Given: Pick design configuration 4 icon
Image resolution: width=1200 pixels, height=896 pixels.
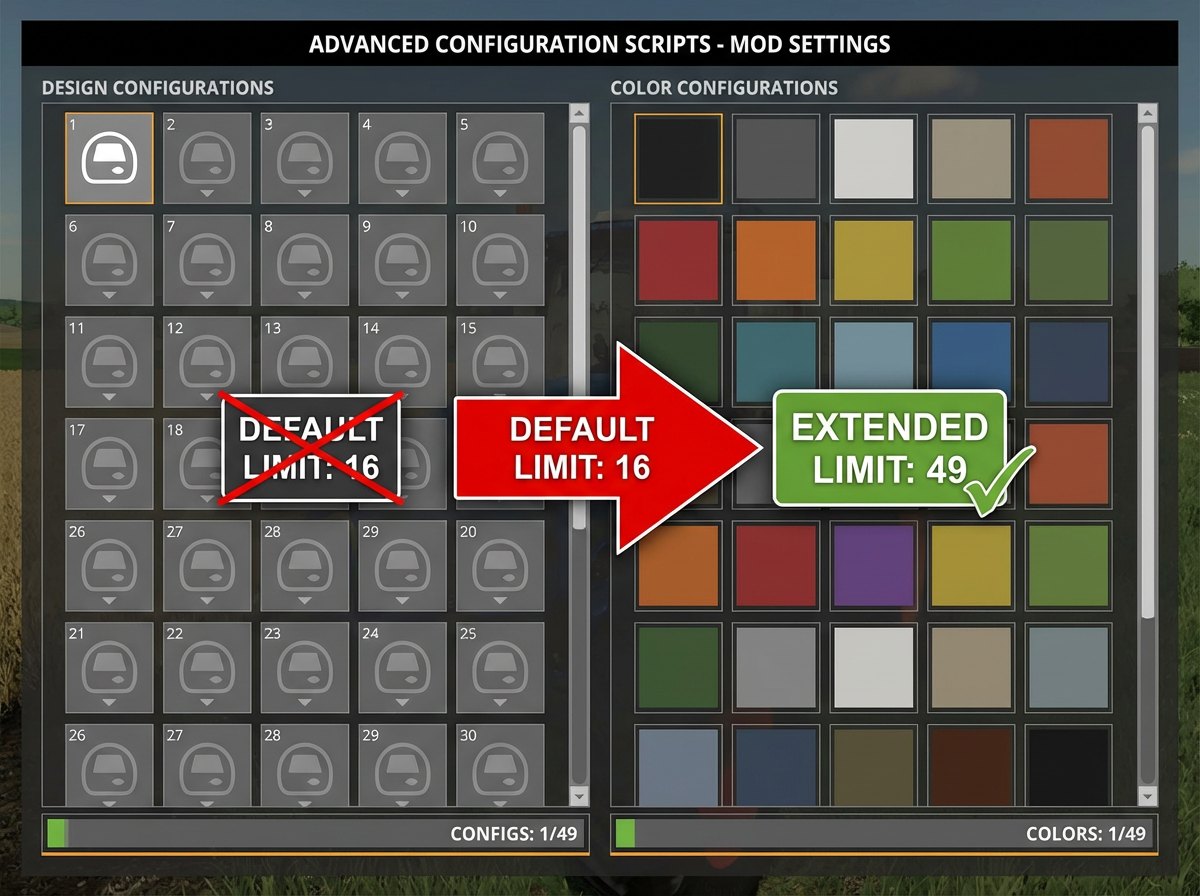Looking at the screenshot, I should click(x=402, y=159).
